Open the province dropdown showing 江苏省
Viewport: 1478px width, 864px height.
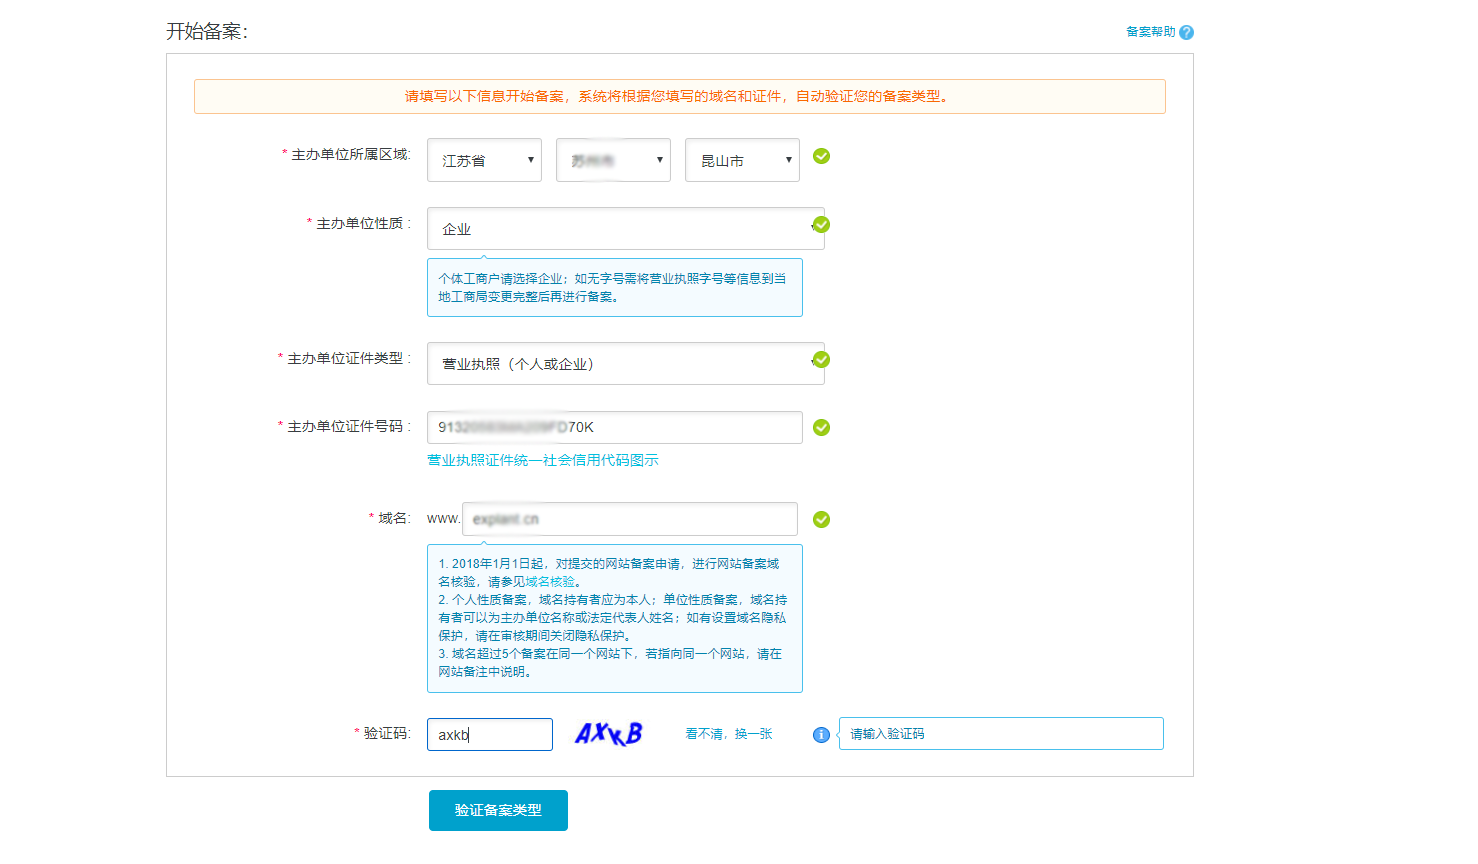tap(484, 160)
